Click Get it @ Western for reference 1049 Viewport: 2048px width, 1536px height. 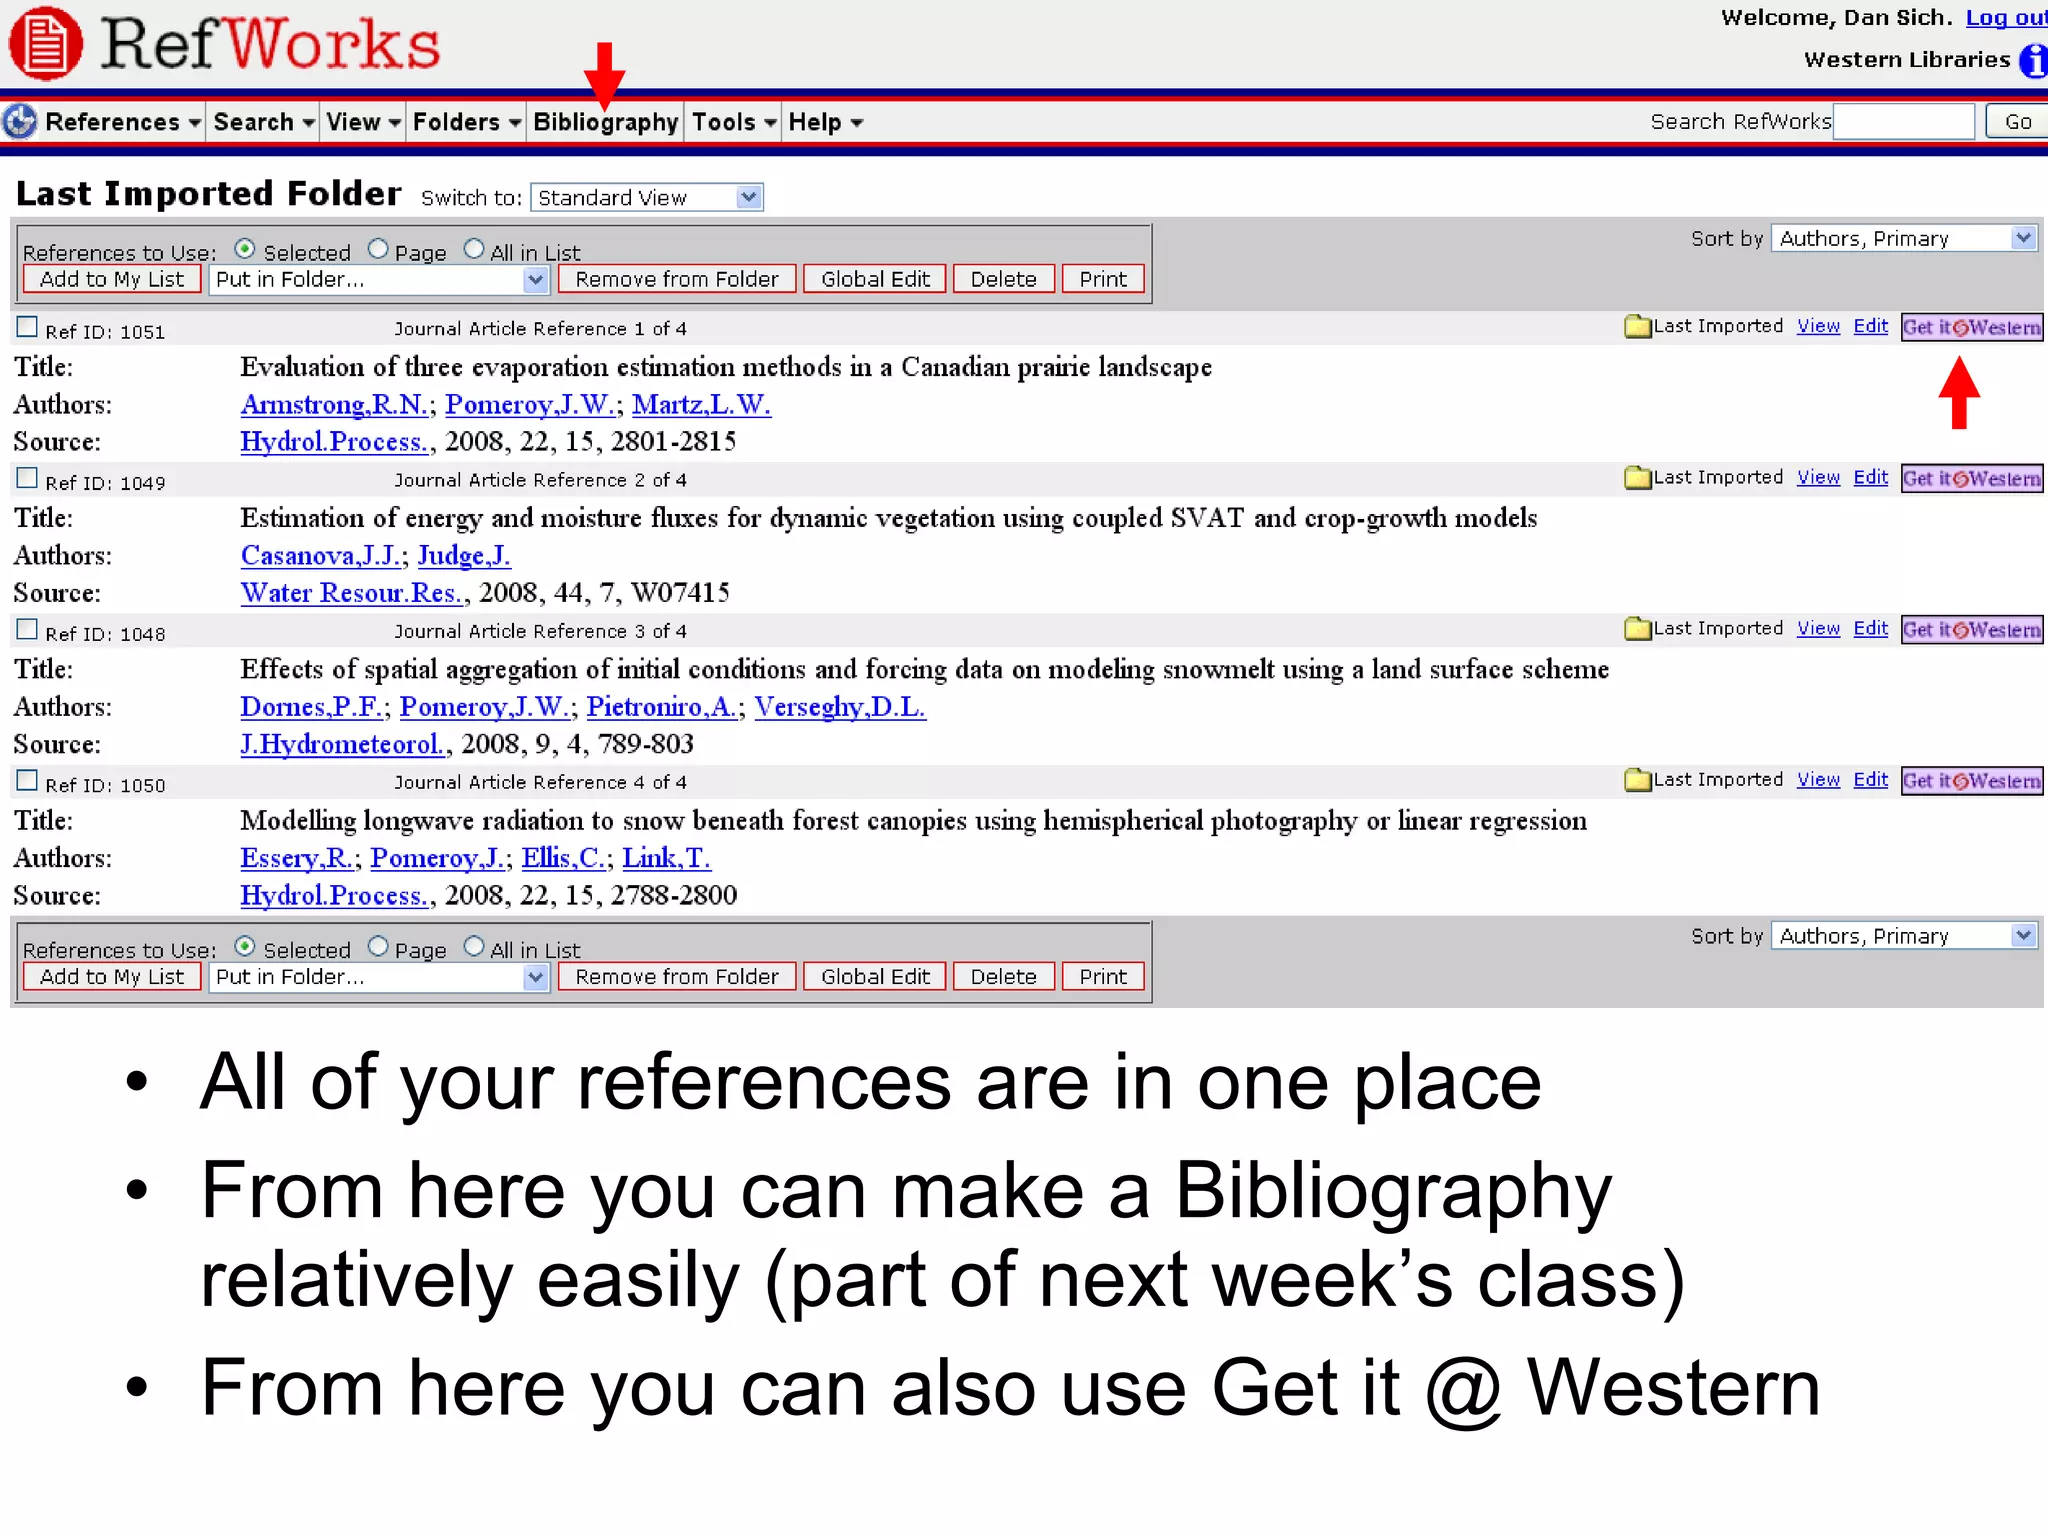[1971, 478]
